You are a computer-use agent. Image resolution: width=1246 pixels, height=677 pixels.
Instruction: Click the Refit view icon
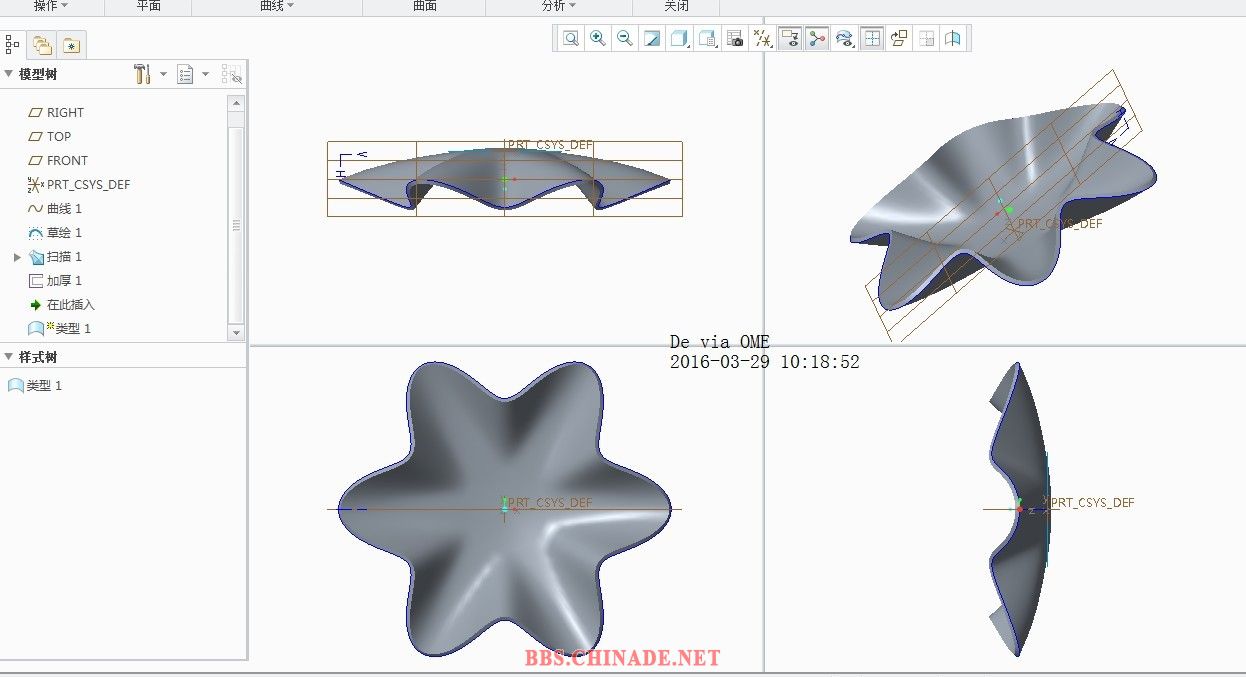(571, 39)
